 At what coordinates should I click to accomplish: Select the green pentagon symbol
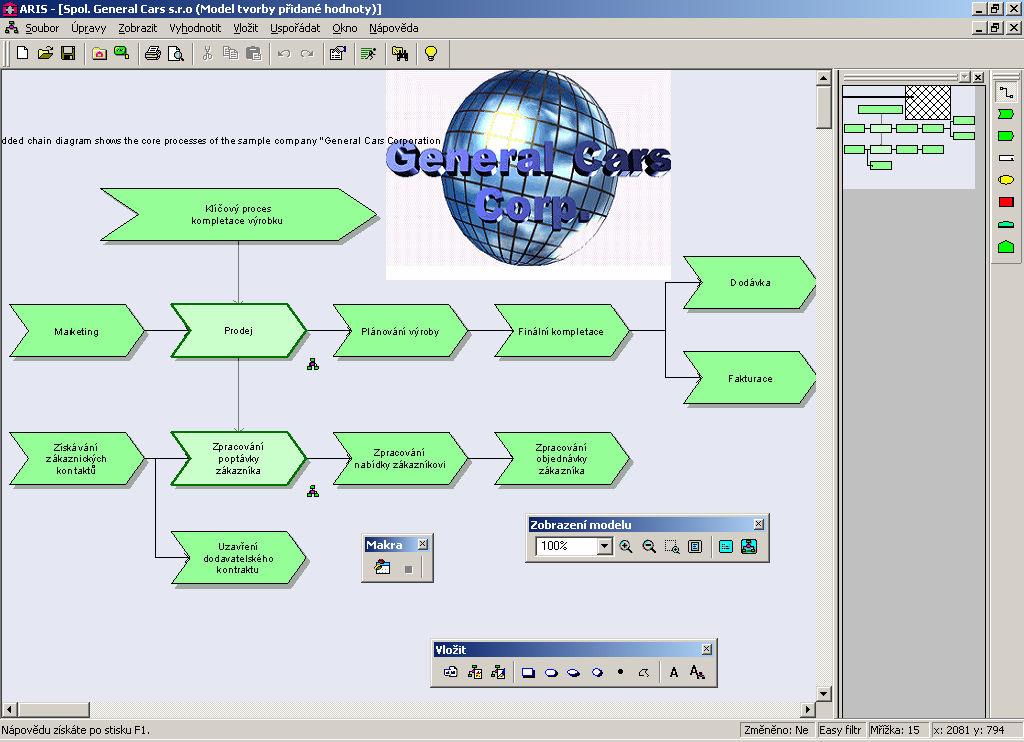coord(1006,246)
